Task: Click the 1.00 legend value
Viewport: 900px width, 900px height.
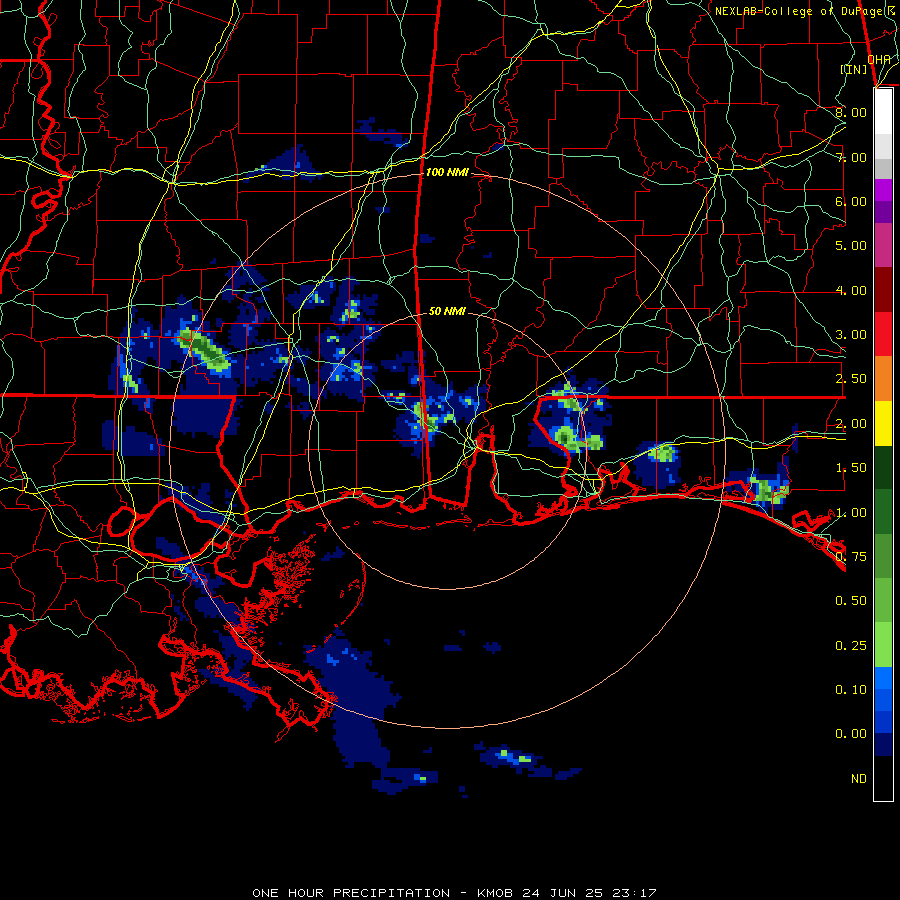Action: click(851, 513)
